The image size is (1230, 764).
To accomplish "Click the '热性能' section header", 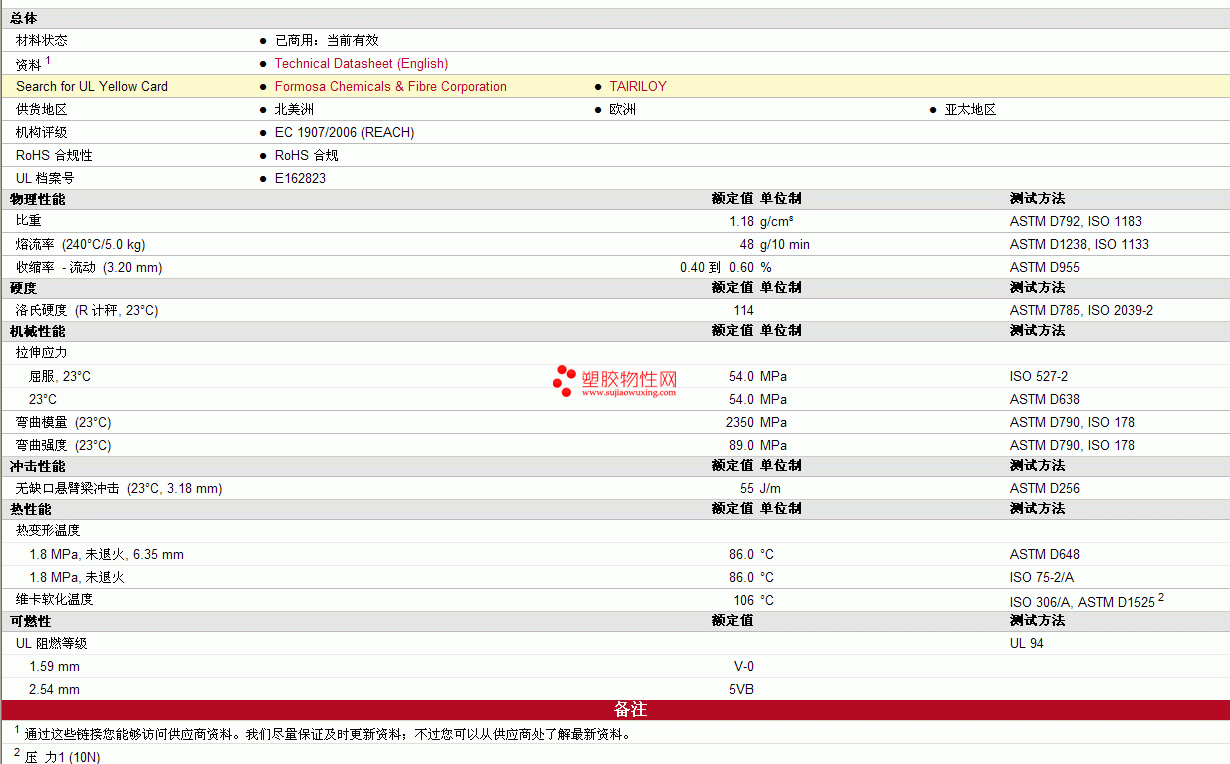I will point(30,509).
